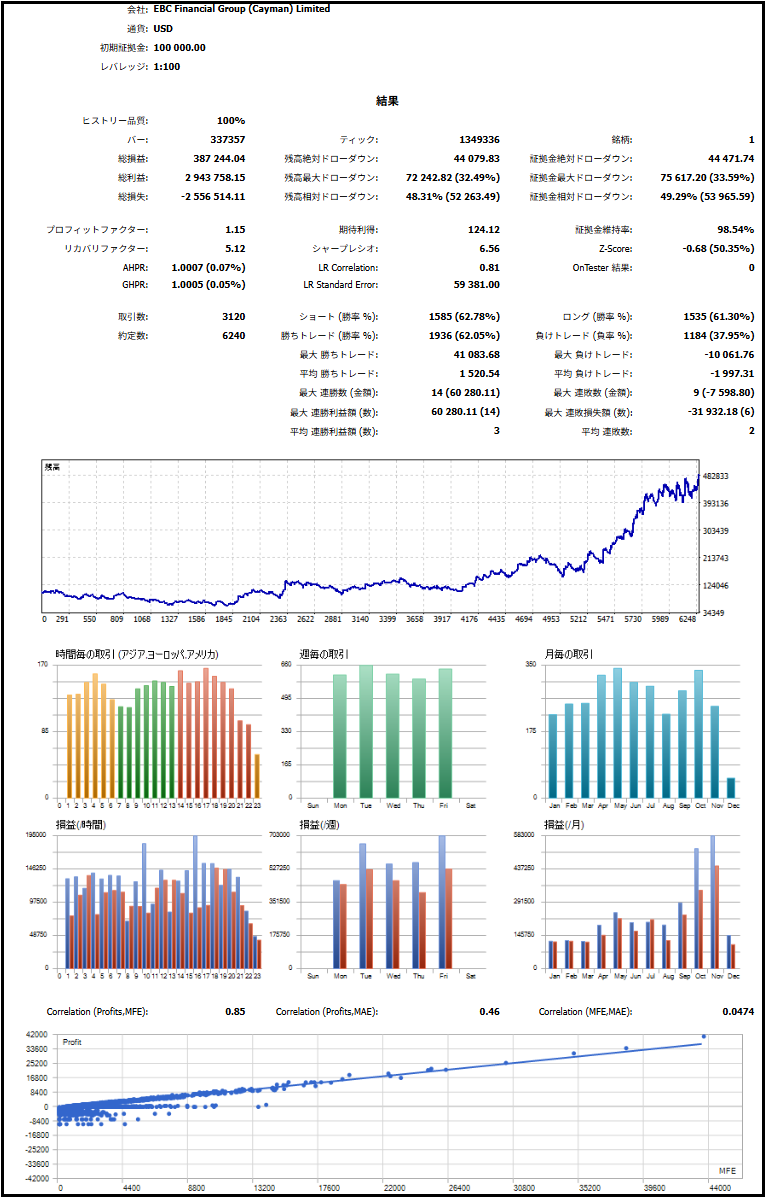Click the total trades count 3120

click(232, 316)
